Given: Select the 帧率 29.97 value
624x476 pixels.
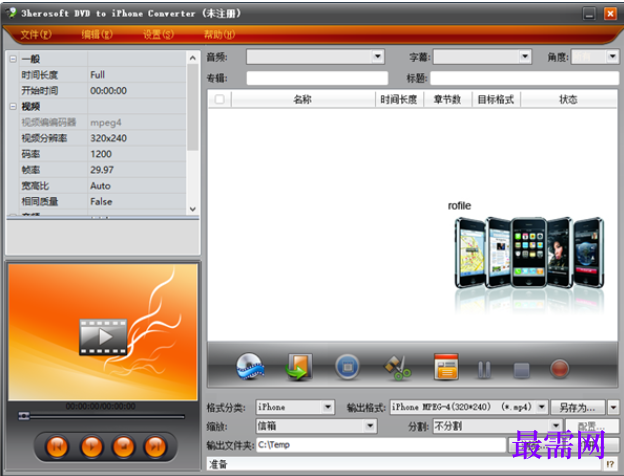Looking at the screenshot, I should pyautogui.click(x=137, y=170).
